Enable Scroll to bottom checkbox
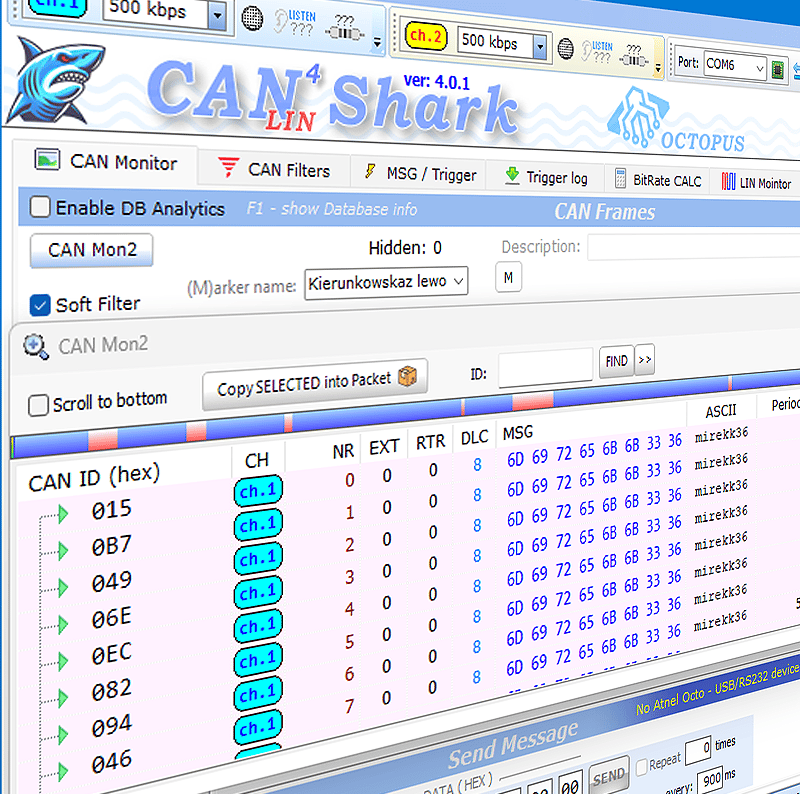 pos(38,405)
